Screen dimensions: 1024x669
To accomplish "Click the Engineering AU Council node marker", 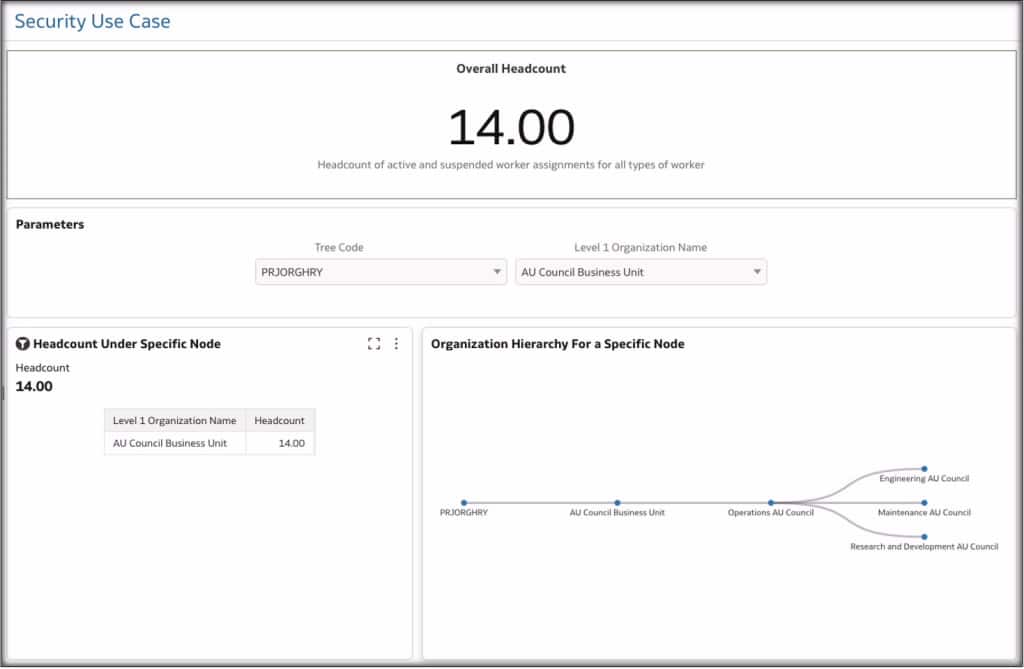I will (924, 467).
